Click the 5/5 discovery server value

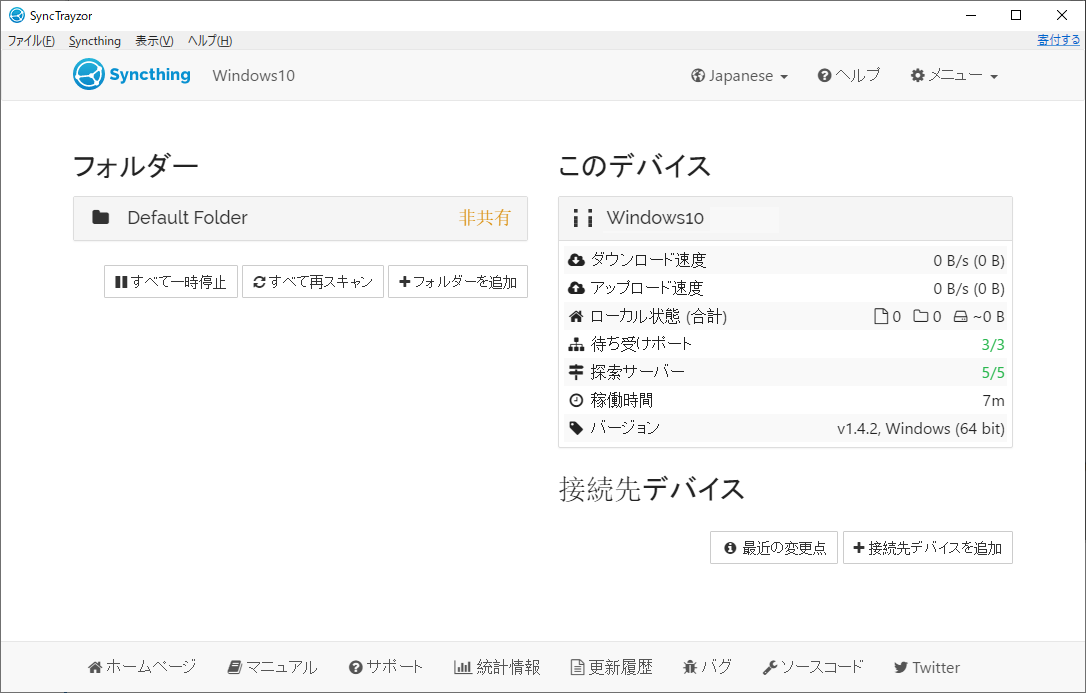pyautogui.click(x=993, y=372)
